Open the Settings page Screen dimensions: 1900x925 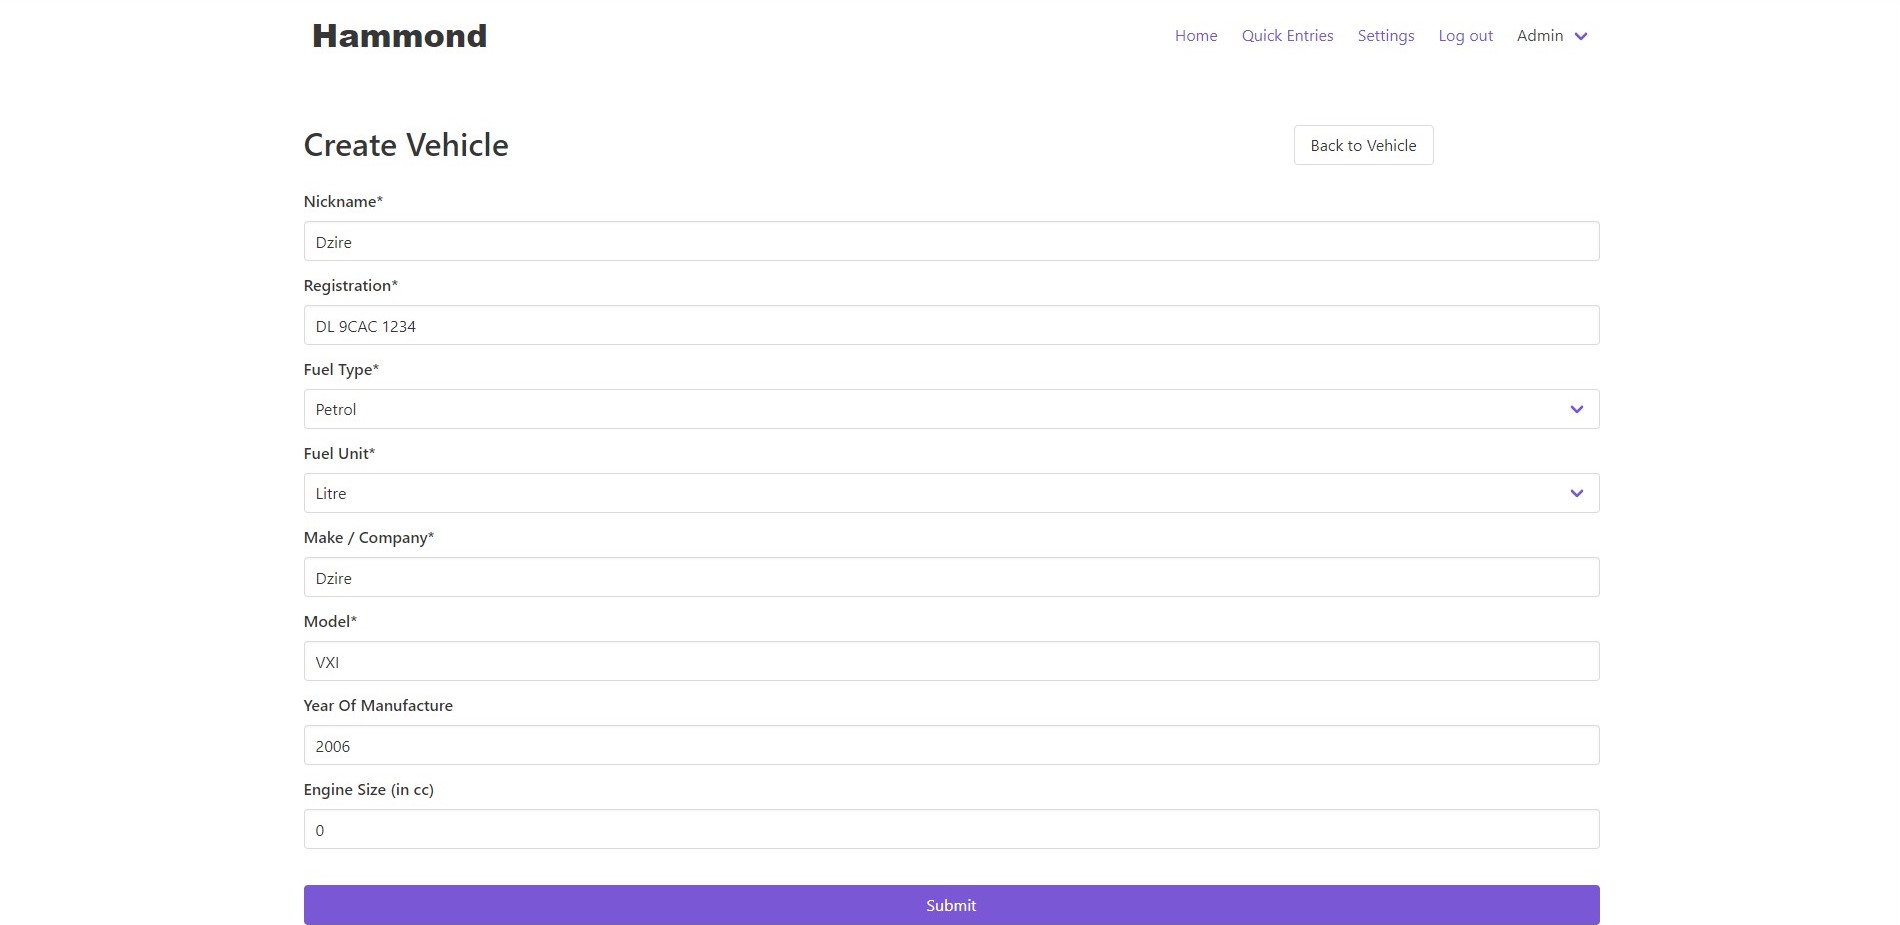[x=1385, y=35]
